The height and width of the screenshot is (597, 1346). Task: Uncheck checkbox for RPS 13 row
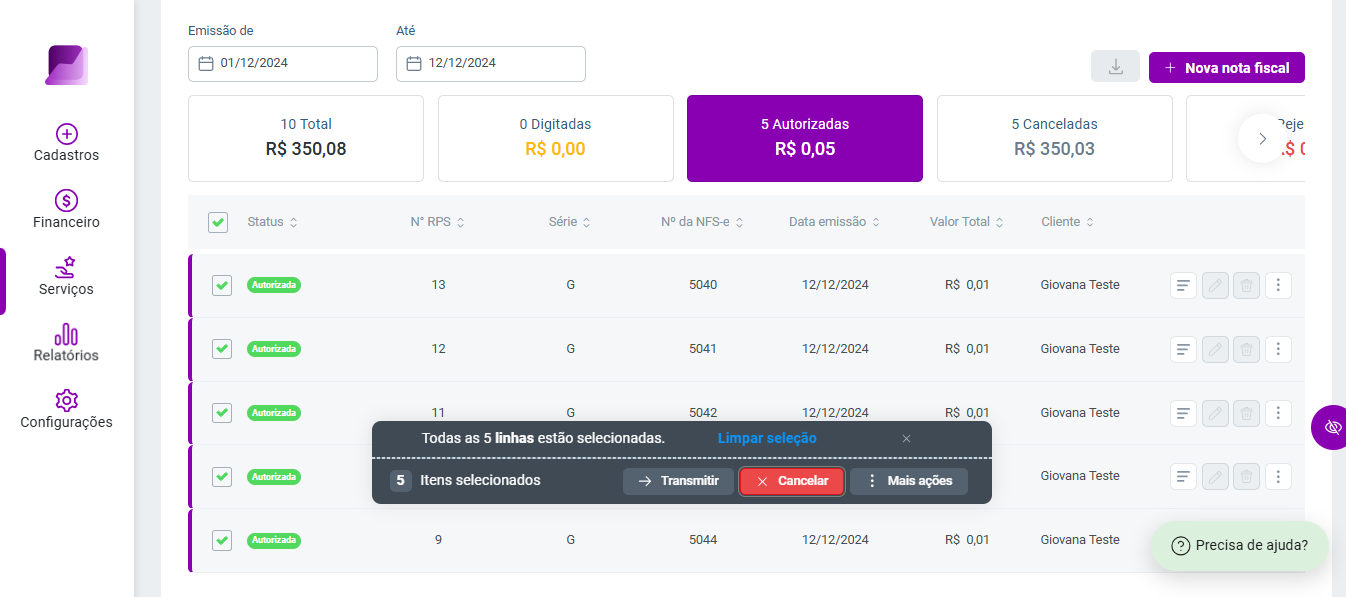coord(222,285)
